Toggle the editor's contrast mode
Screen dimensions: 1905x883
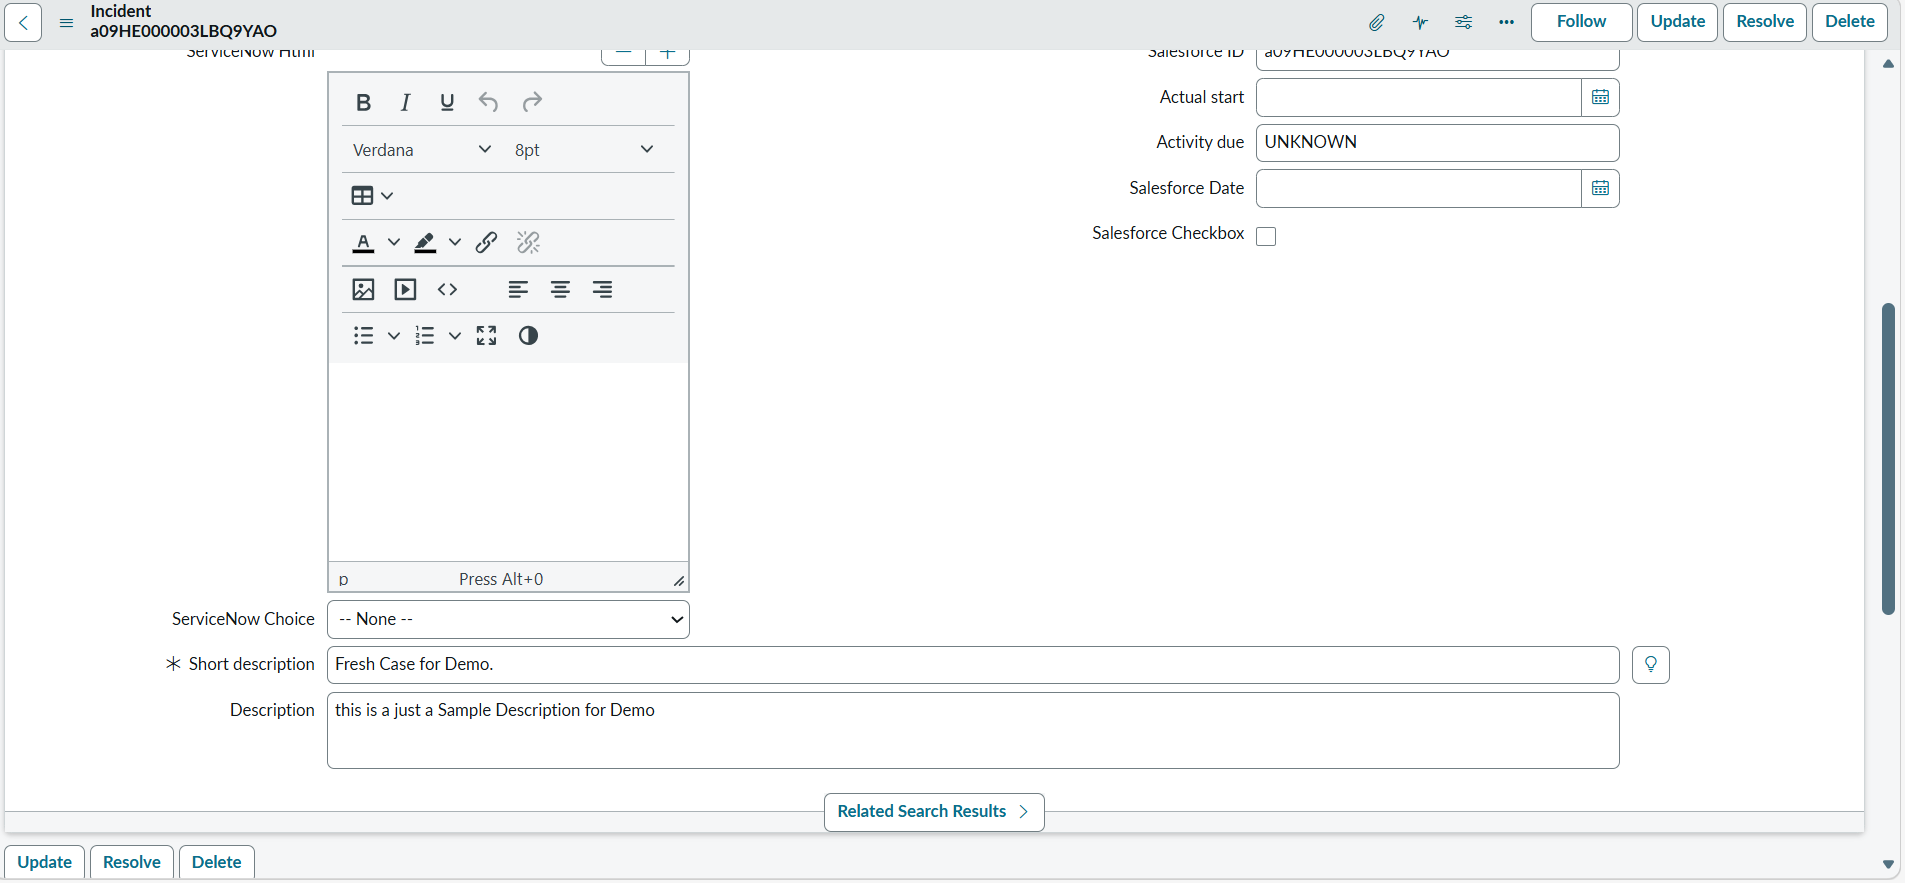tap(528, 335)
